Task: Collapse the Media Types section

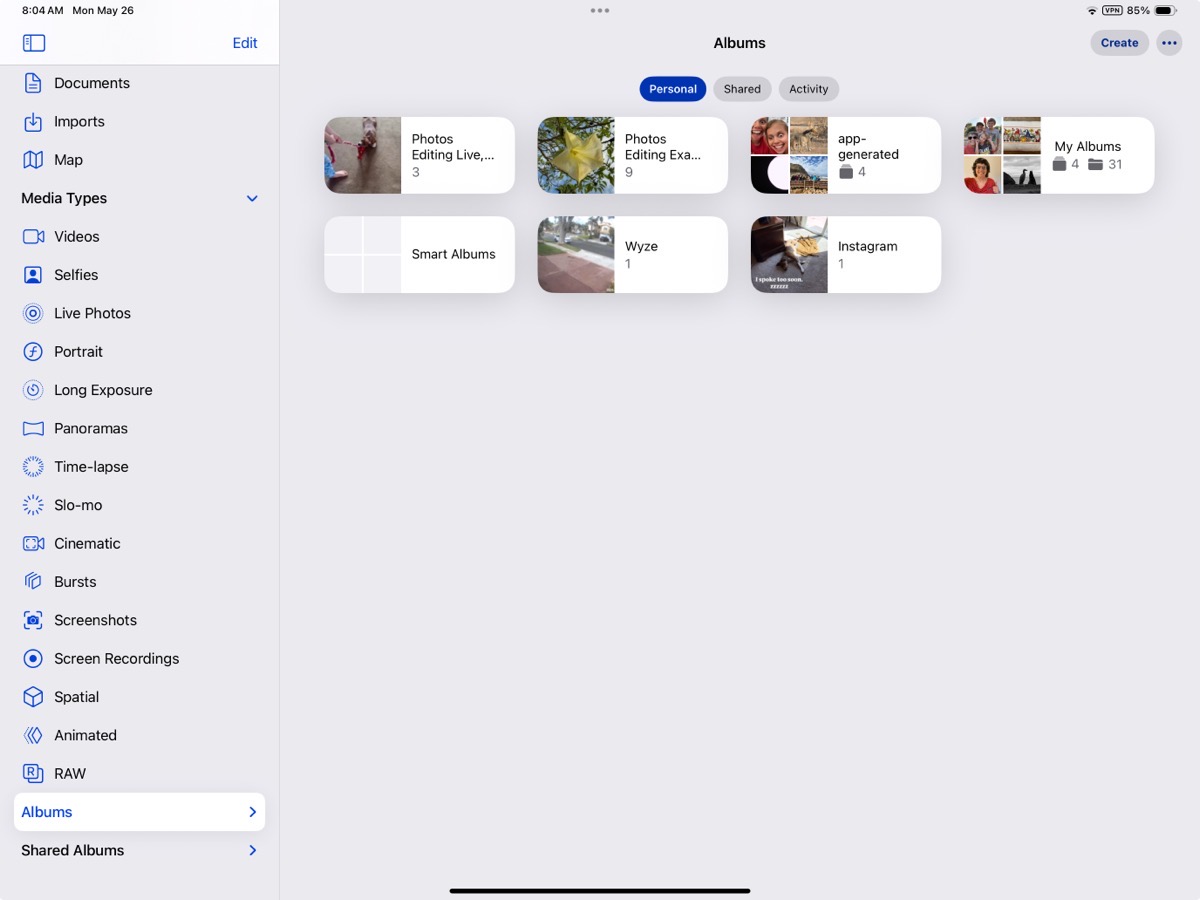Action: point(252,198)
